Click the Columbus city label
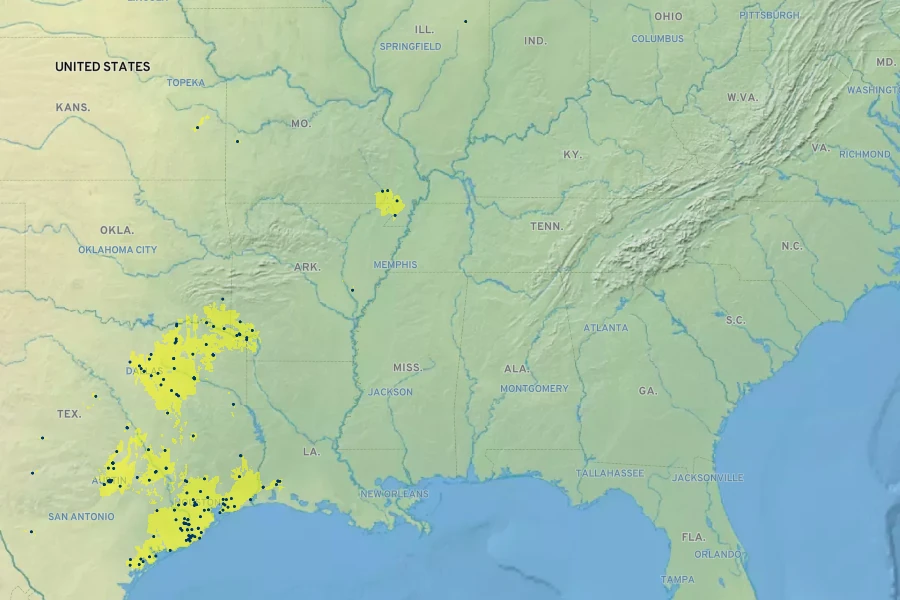The image size is (900, 600). click(657, 39)
